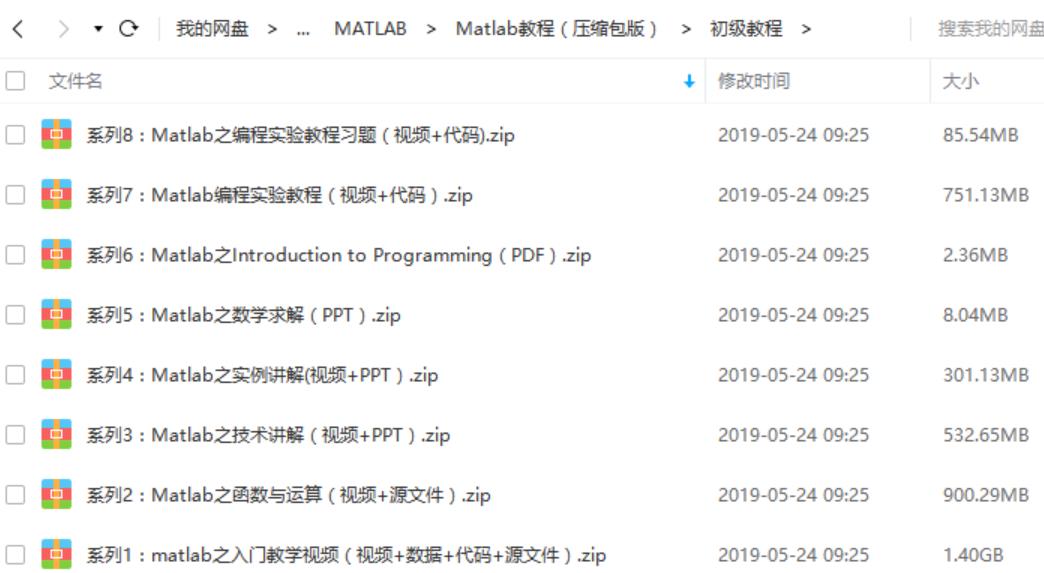The image size is (1044, 573).
Task: Open the navigation history dropdown arrow
Action: 98,29
